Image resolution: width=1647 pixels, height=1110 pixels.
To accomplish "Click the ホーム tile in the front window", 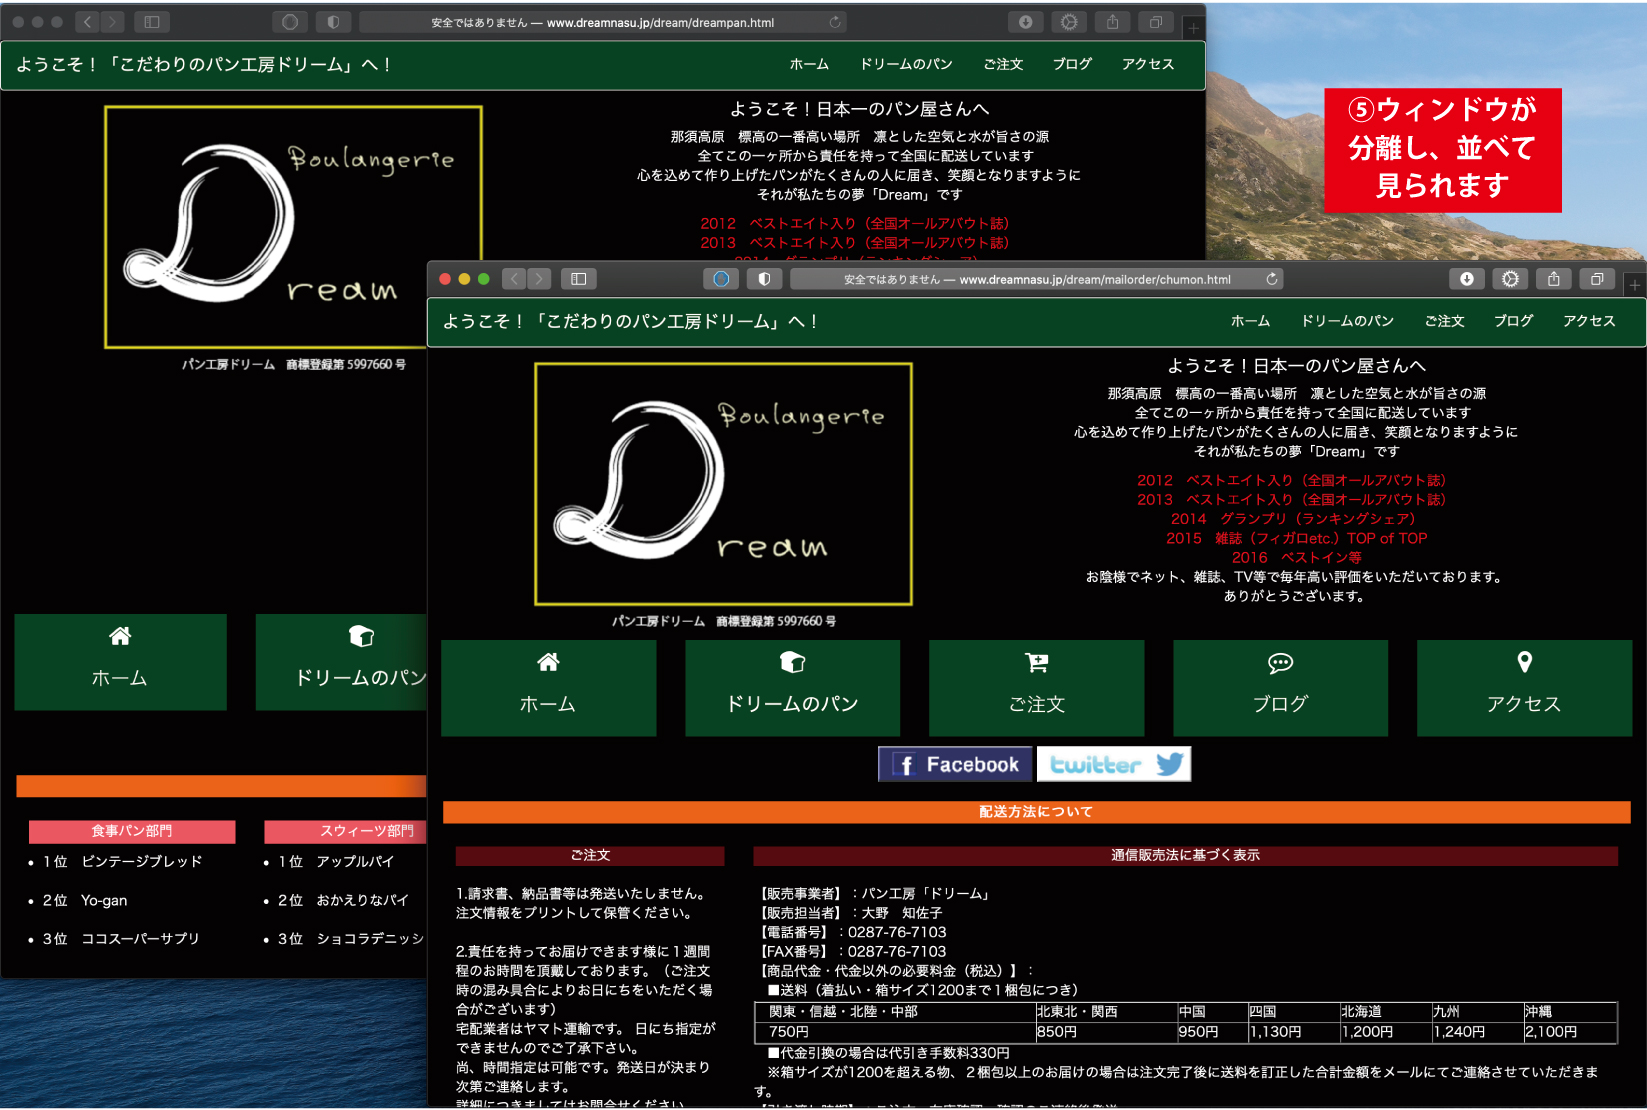I will coord(548,688).
